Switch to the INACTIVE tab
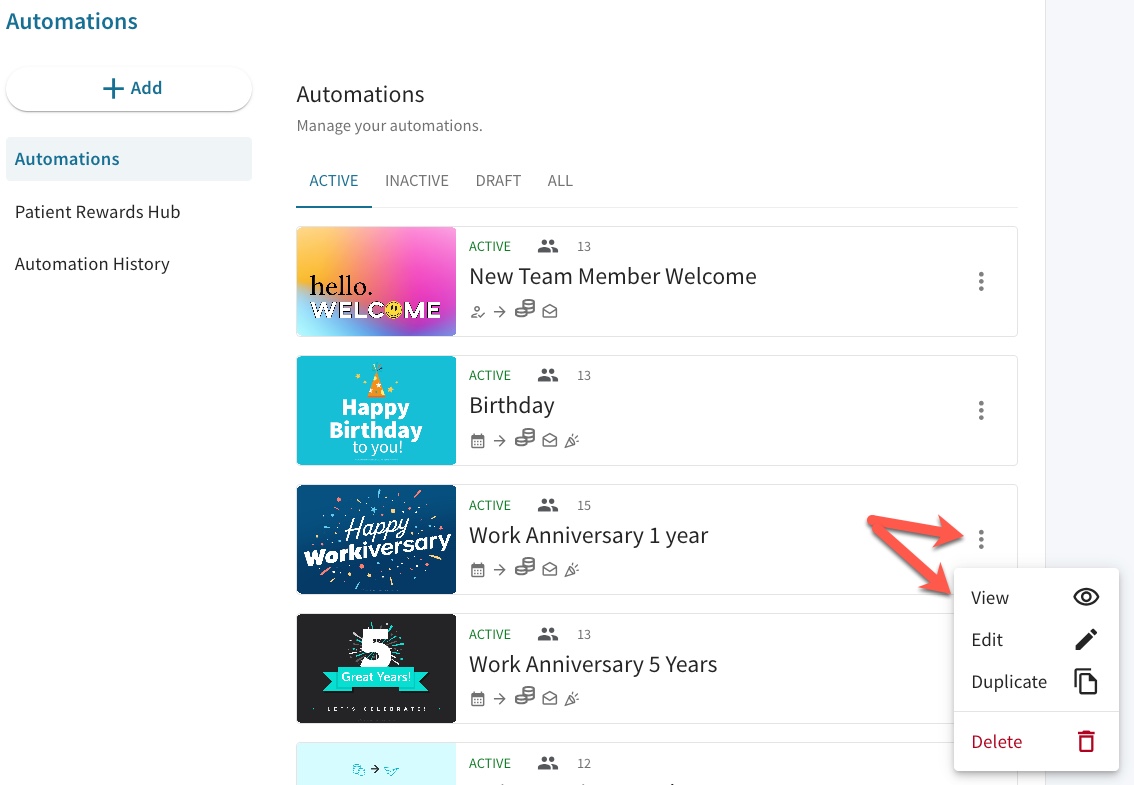 tap(417, 181)
